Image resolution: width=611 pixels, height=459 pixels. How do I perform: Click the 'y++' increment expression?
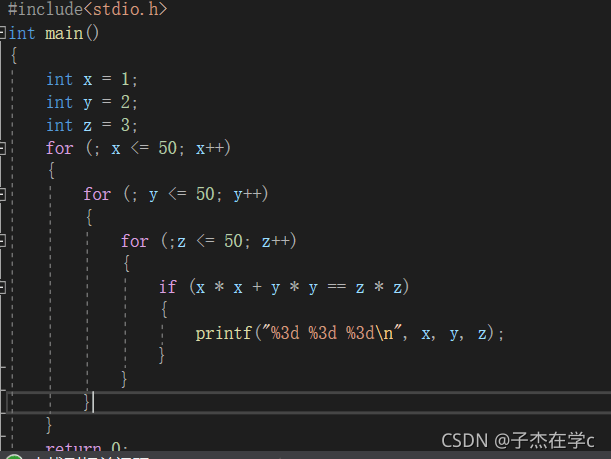point(248,194)
